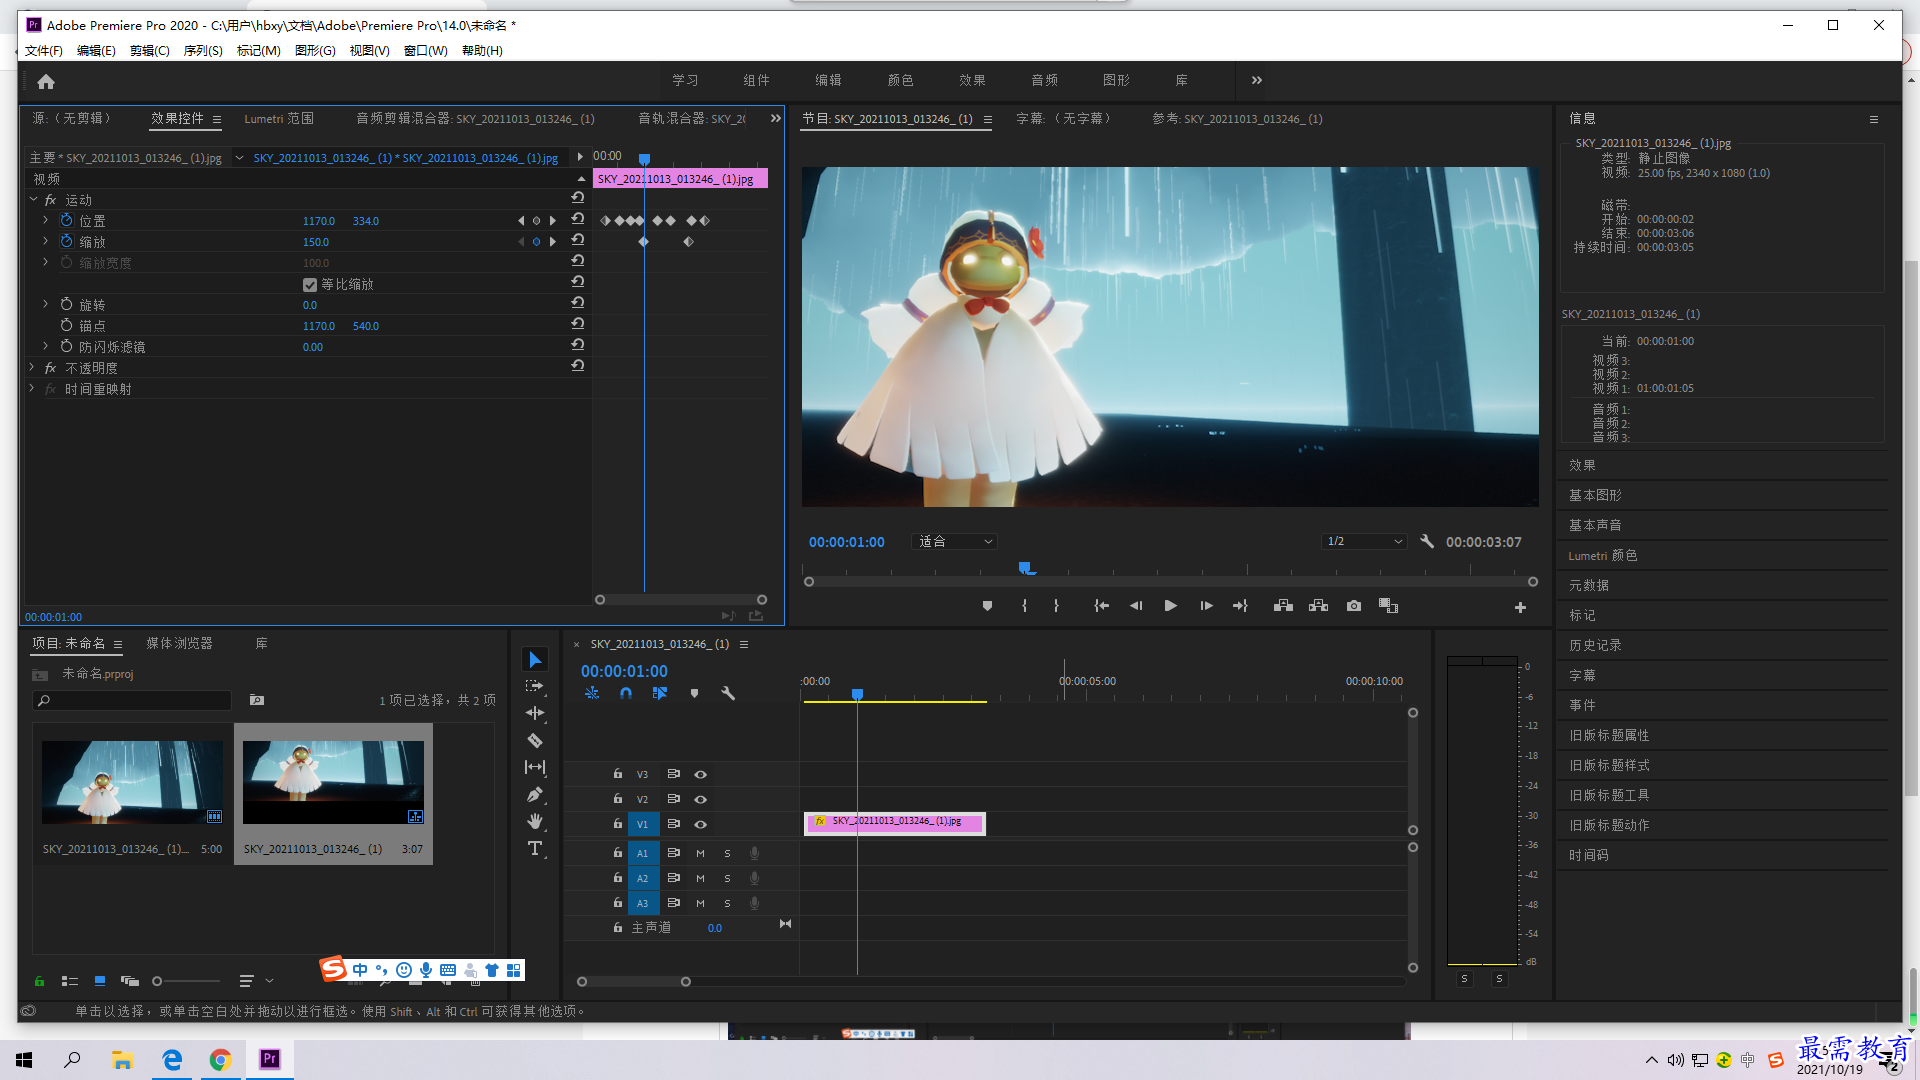The height and width of the screenshot is (1080, 1920).
Task: Toggle lock on track V1
Action: [618, 823]
